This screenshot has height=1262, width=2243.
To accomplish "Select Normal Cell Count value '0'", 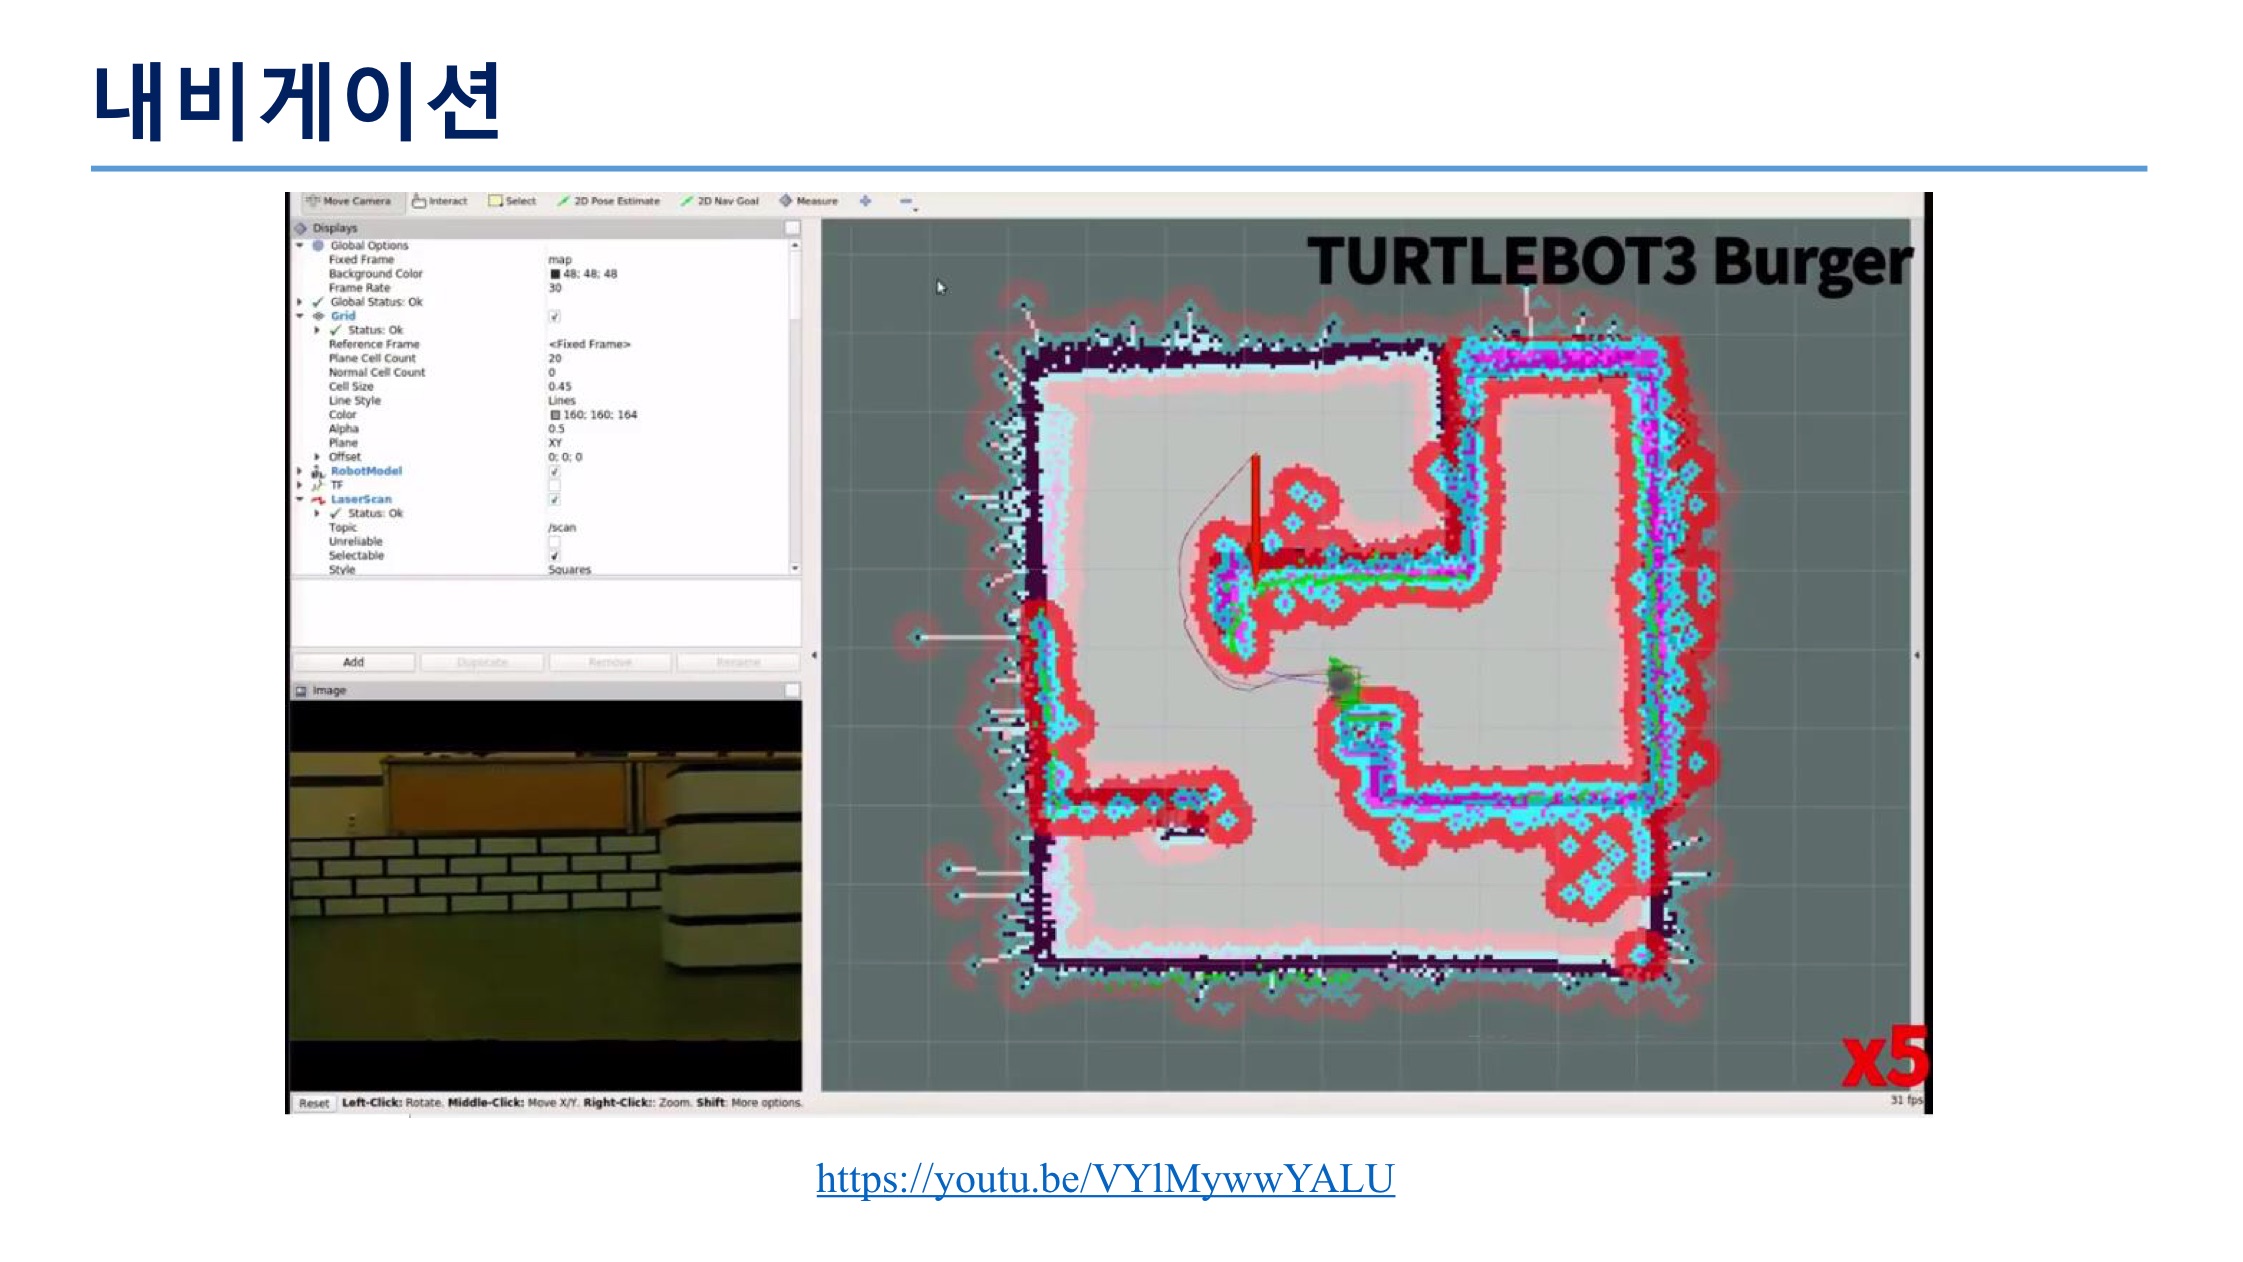I will (x=551, y=373).
